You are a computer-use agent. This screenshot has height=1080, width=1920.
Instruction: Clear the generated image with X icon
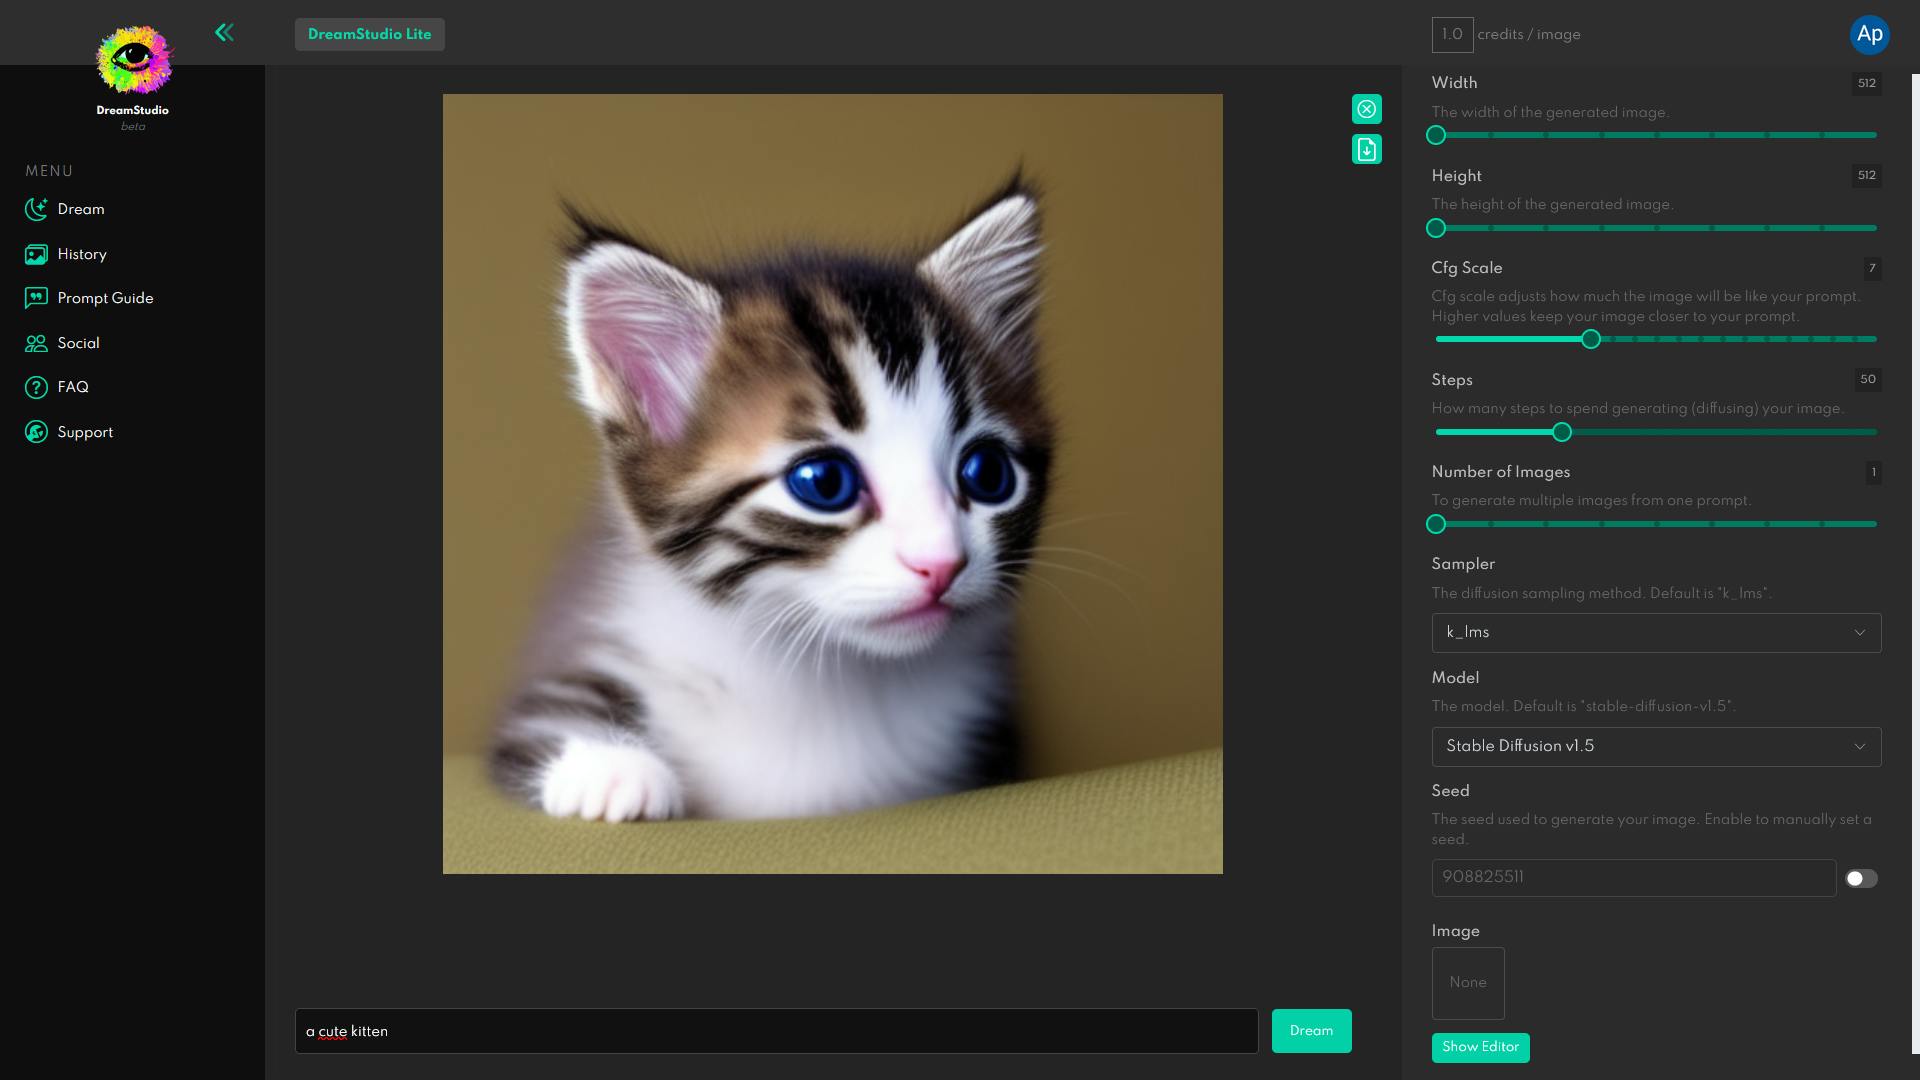pos(1366,109)
